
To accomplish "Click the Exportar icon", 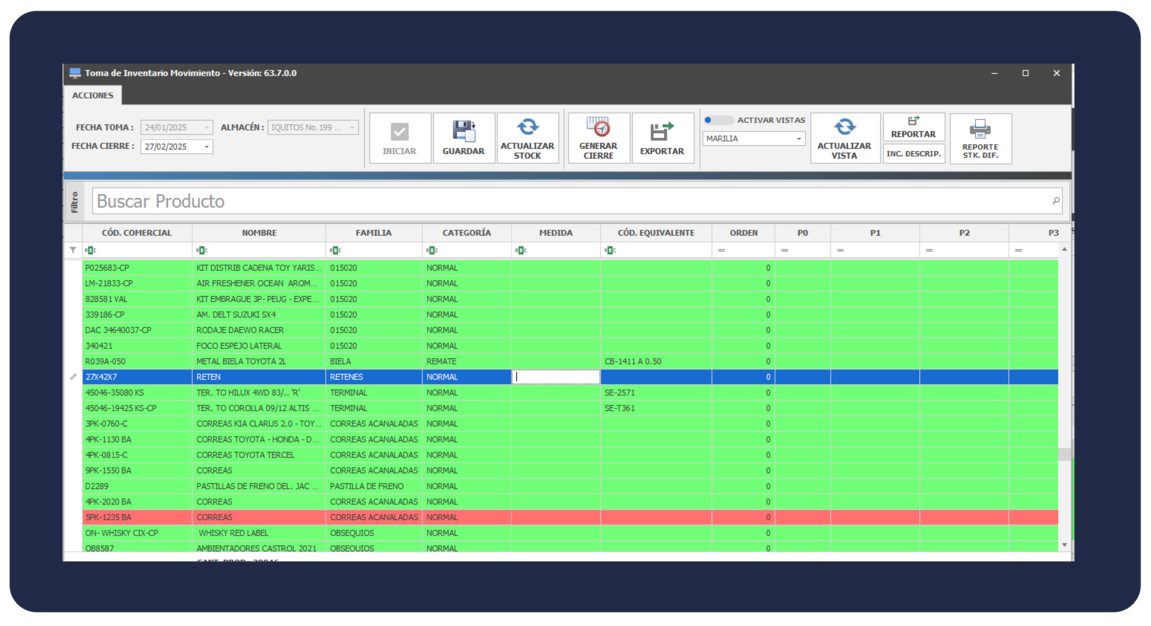I will 661,131.
